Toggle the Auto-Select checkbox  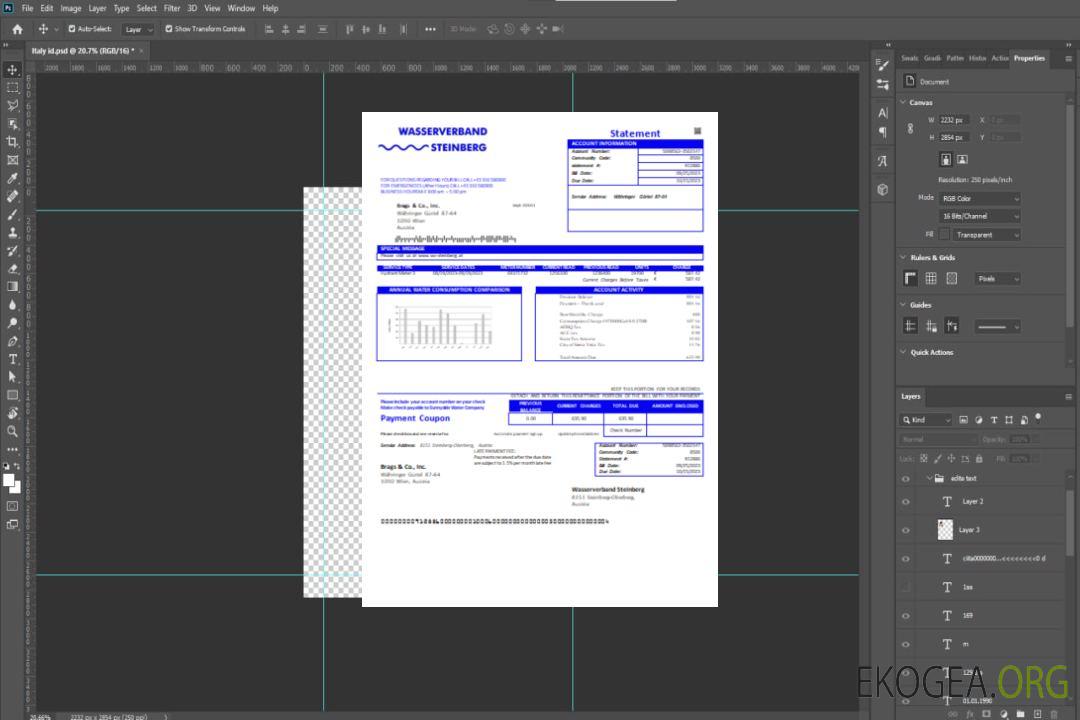point(71,29)
